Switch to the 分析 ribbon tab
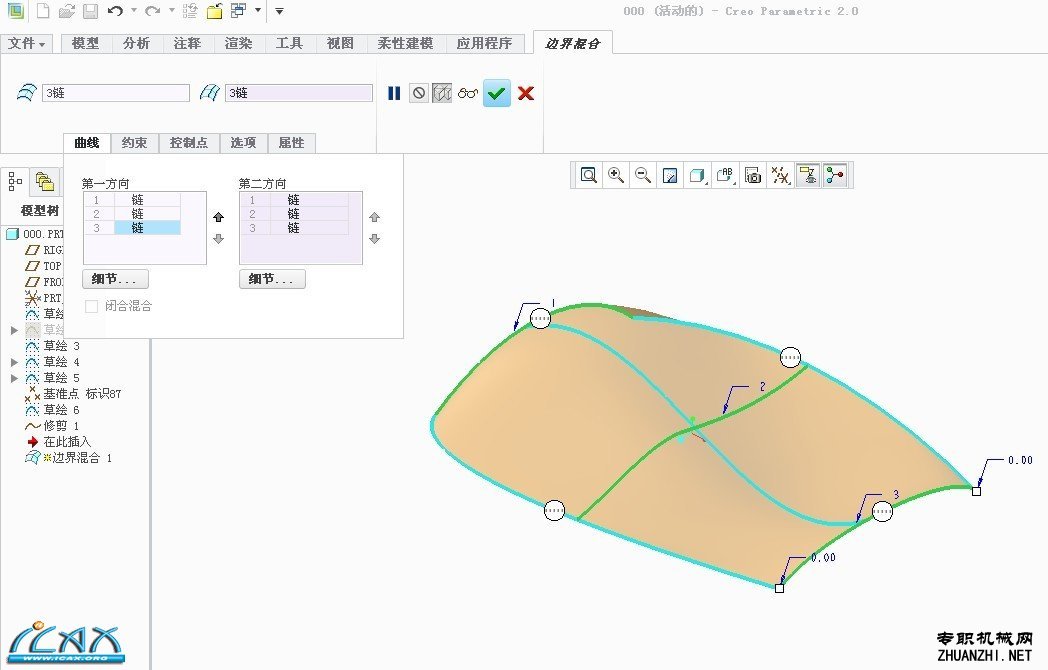 [x=136, y=43]
